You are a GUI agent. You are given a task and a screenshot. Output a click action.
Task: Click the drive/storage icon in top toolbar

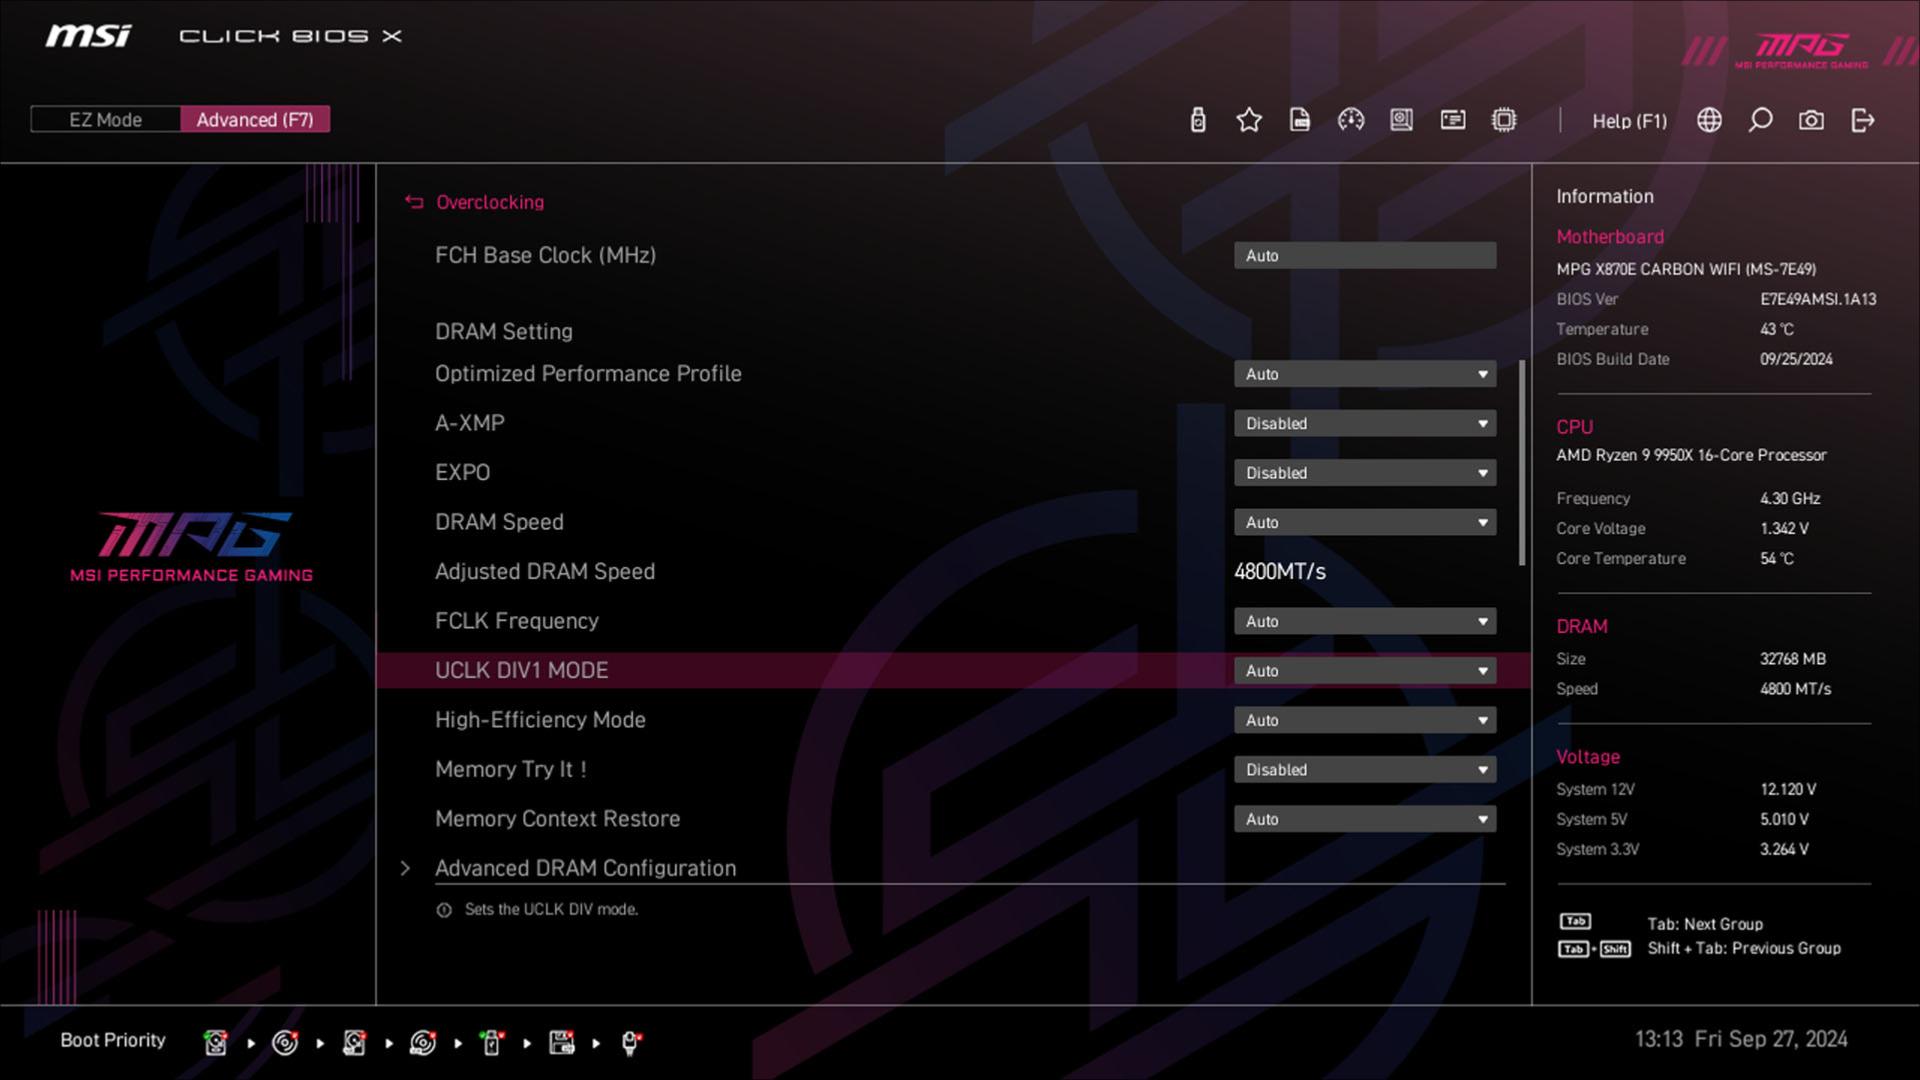1402,120
